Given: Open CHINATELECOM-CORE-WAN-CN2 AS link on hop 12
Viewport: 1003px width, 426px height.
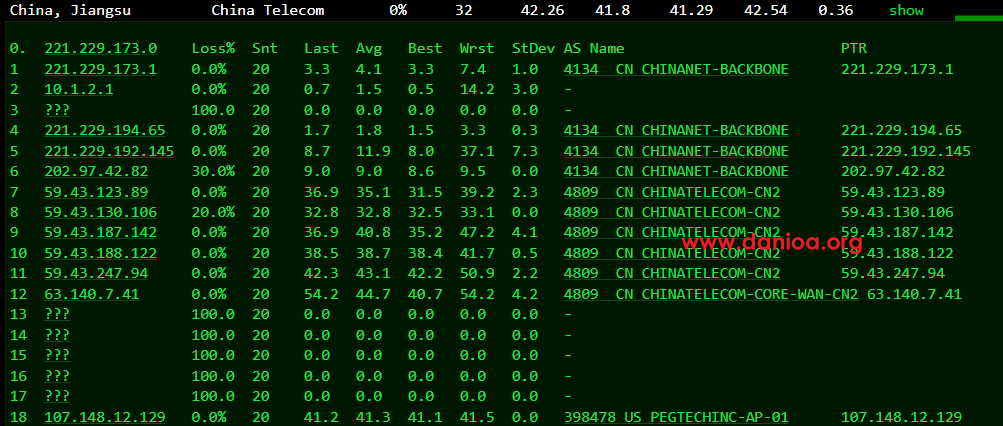Looking at the screenshot, I should point(711,294).
